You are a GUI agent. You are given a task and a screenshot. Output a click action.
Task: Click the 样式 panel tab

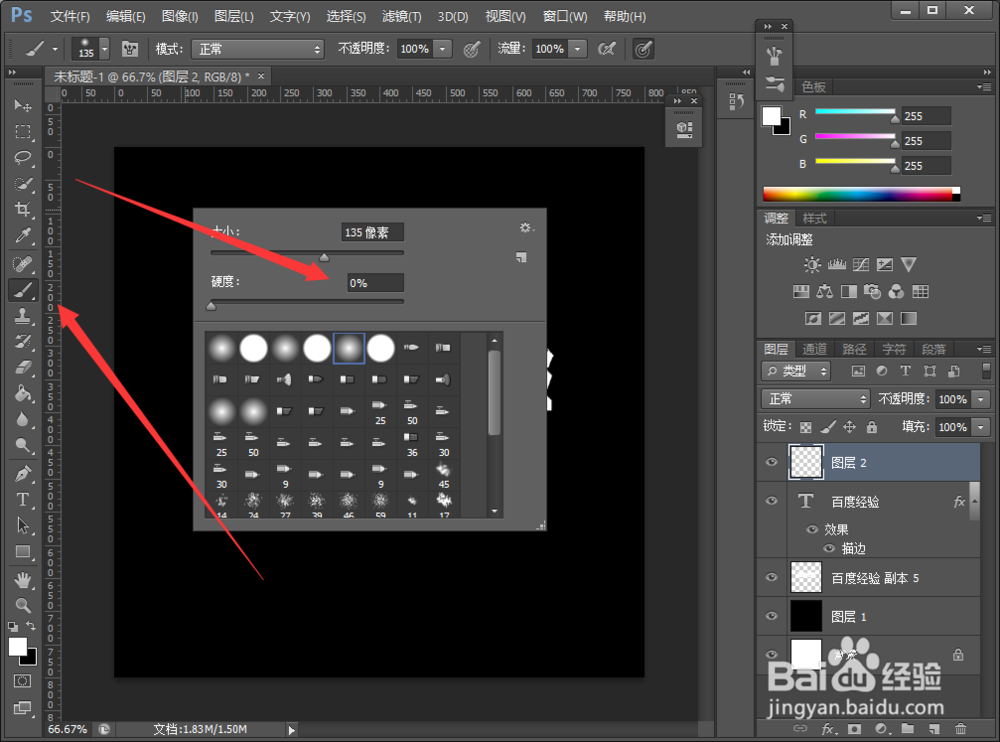[814, 218]
